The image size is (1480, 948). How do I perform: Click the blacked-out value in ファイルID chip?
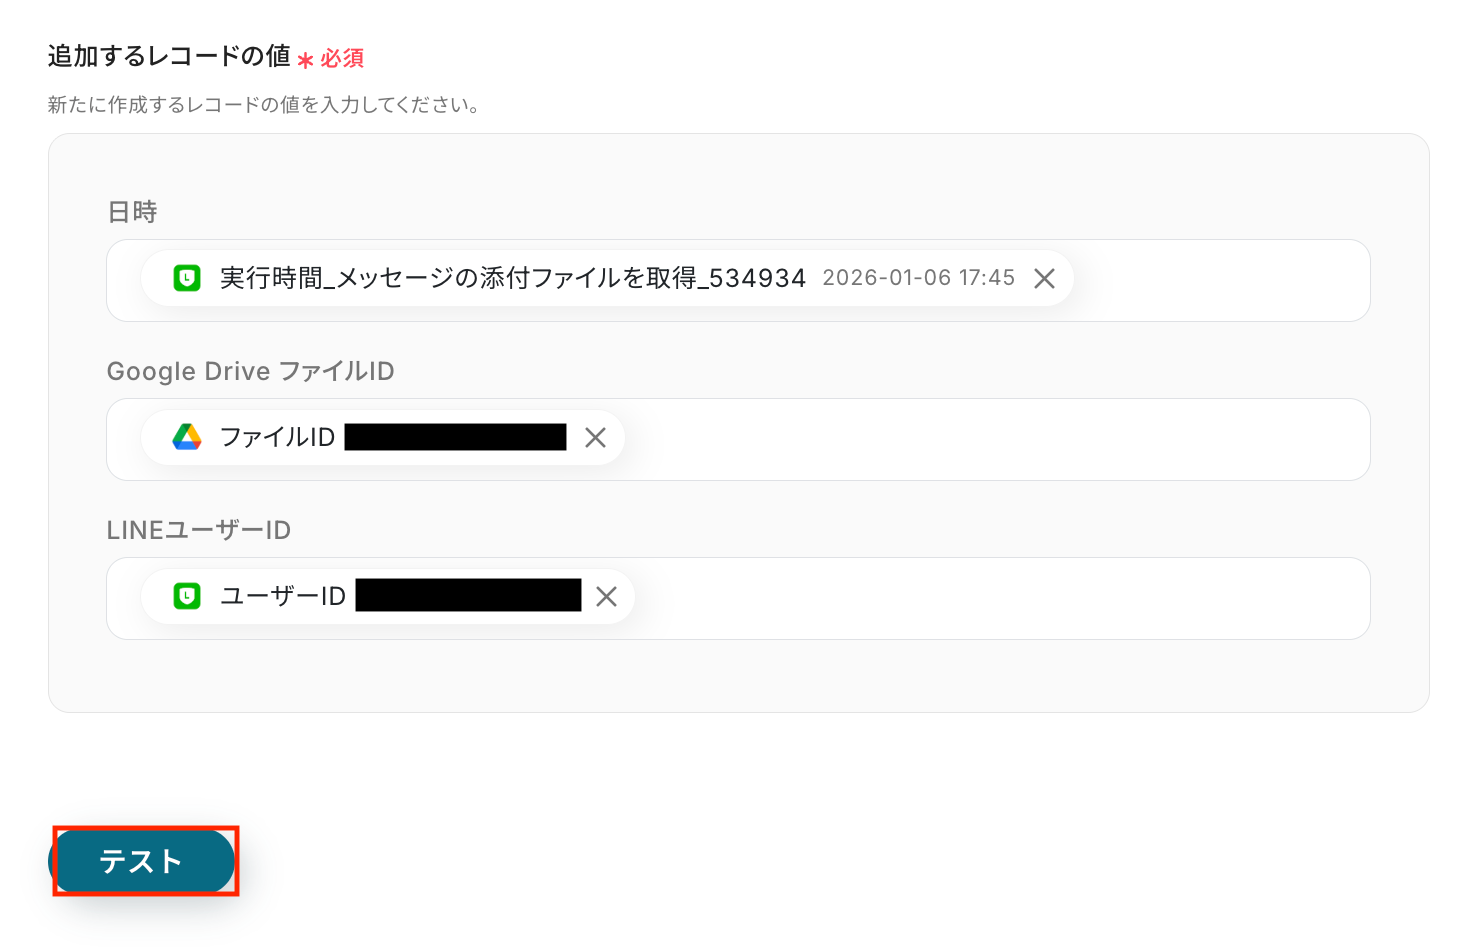pos(455,437)
